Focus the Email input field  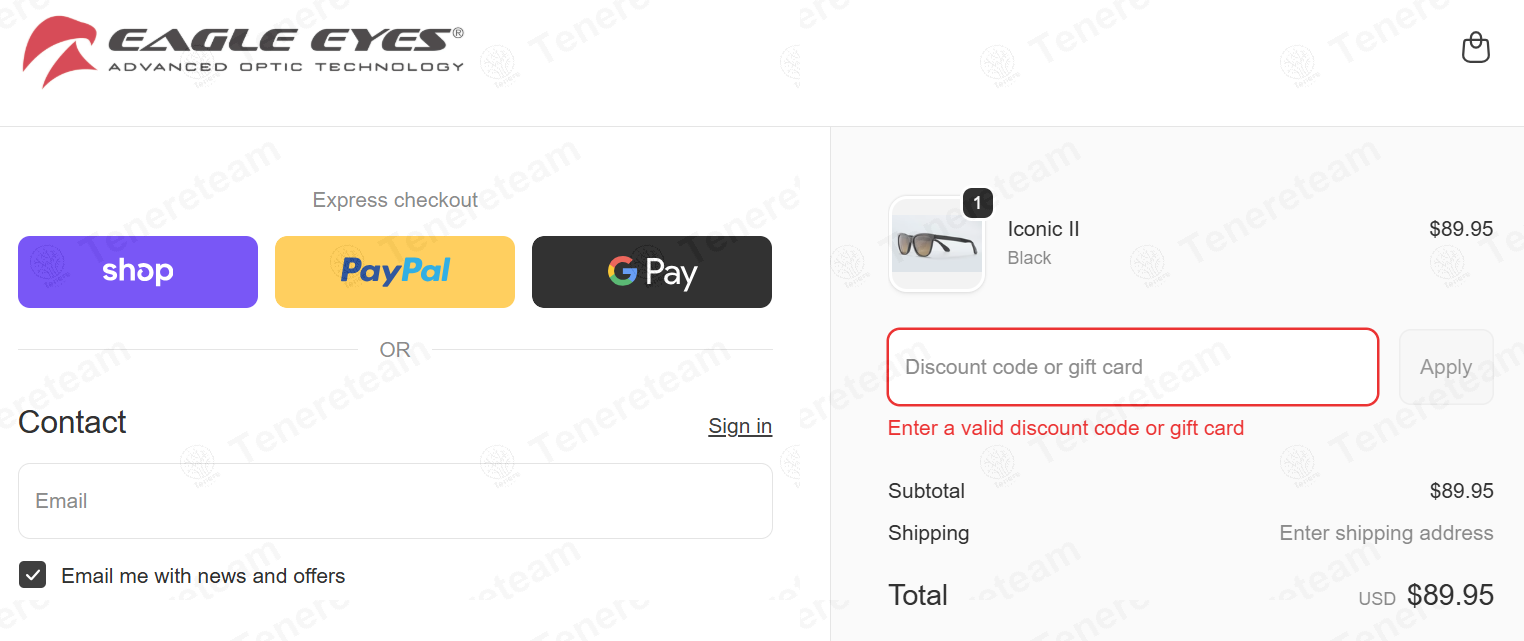395,501
